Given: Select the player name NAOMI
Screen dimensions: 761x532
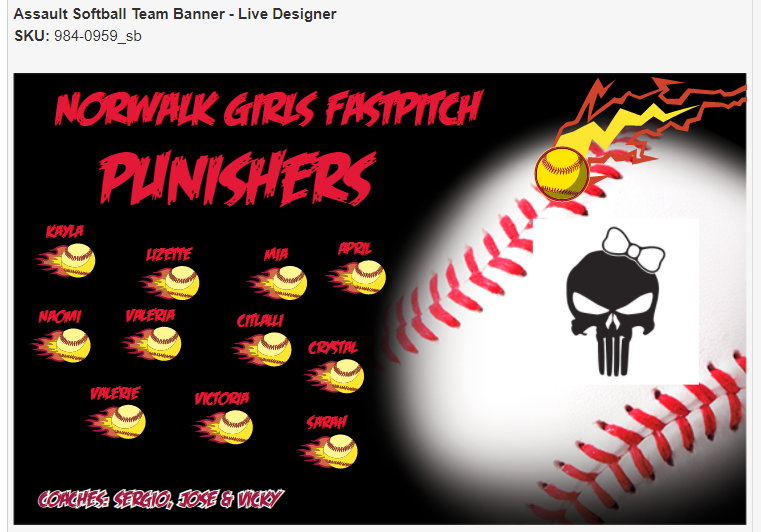Looking at the screenshot, I should [60, 317].
